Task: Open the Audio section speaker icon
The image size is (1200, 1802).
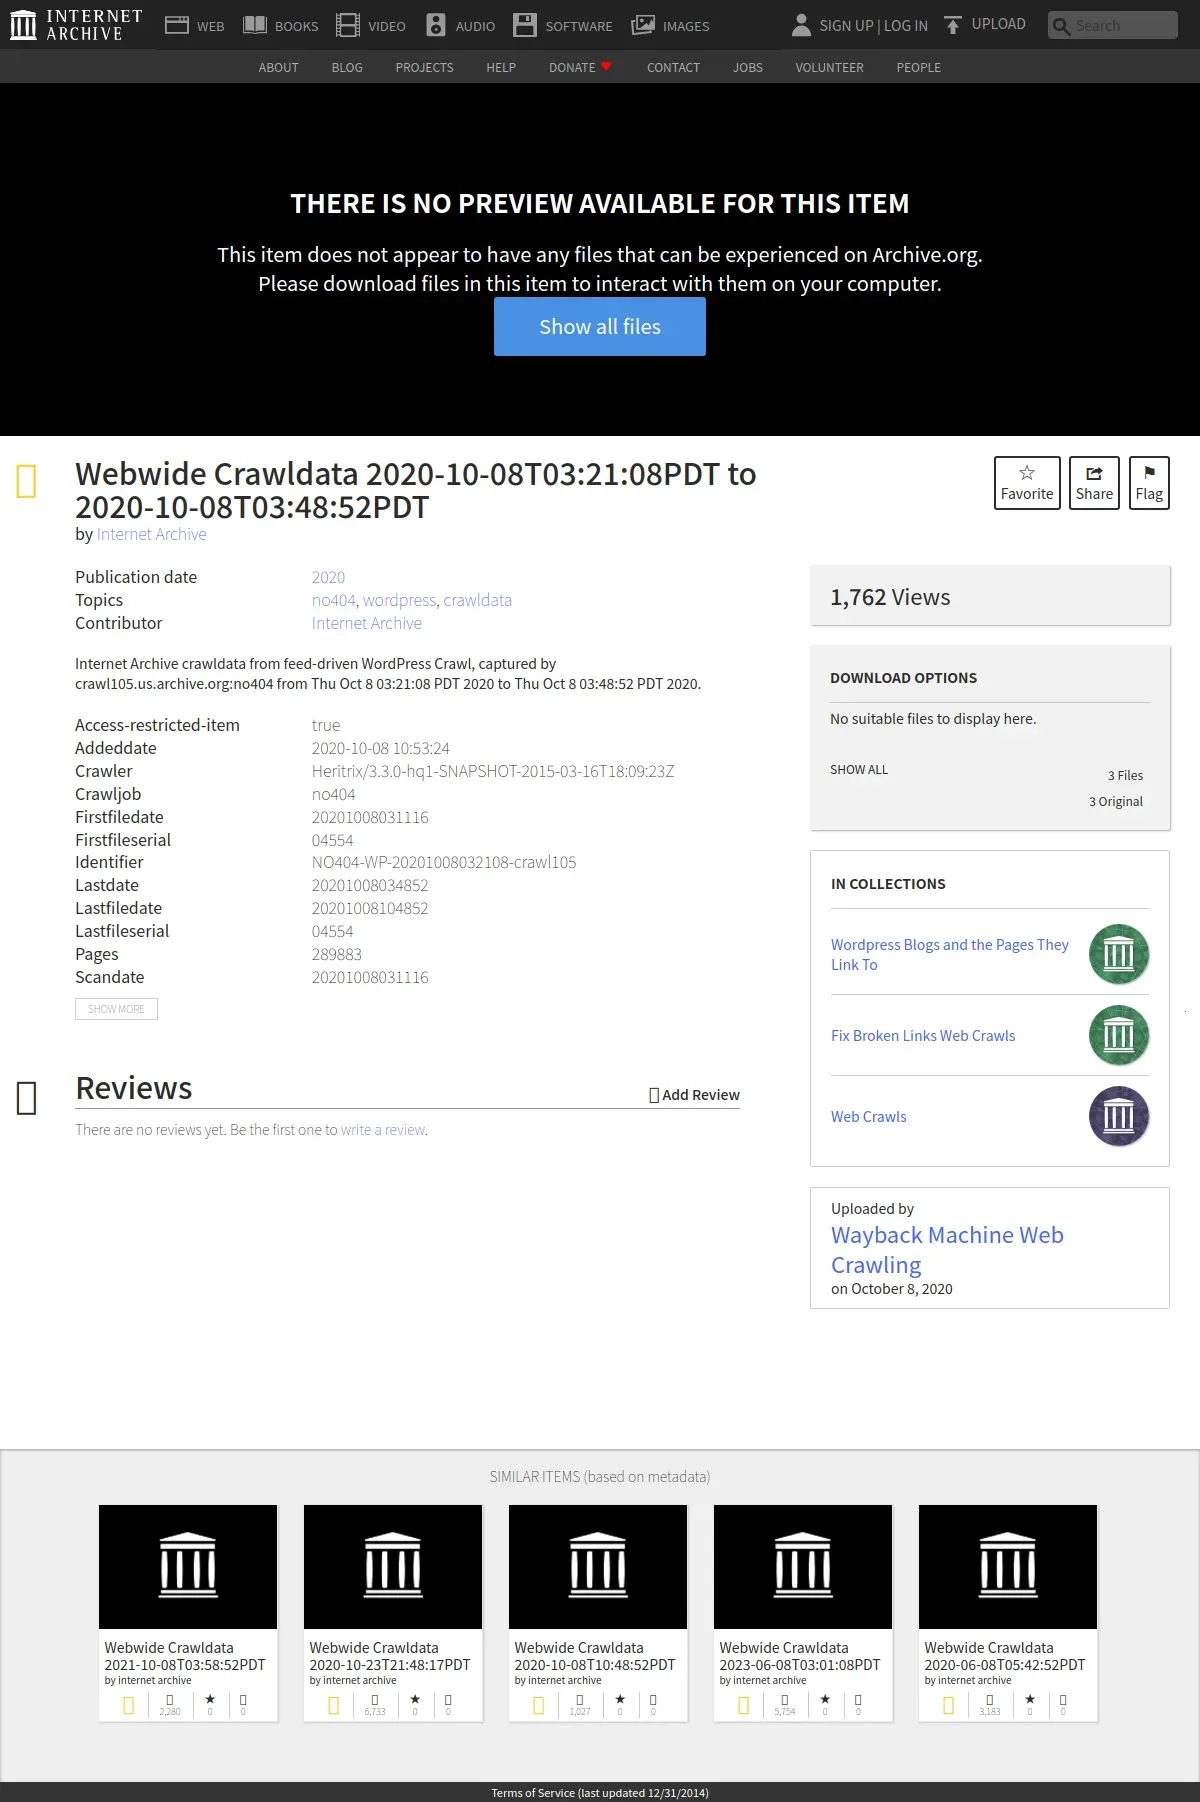Action: pyautogui.click(x=436, y=25)
